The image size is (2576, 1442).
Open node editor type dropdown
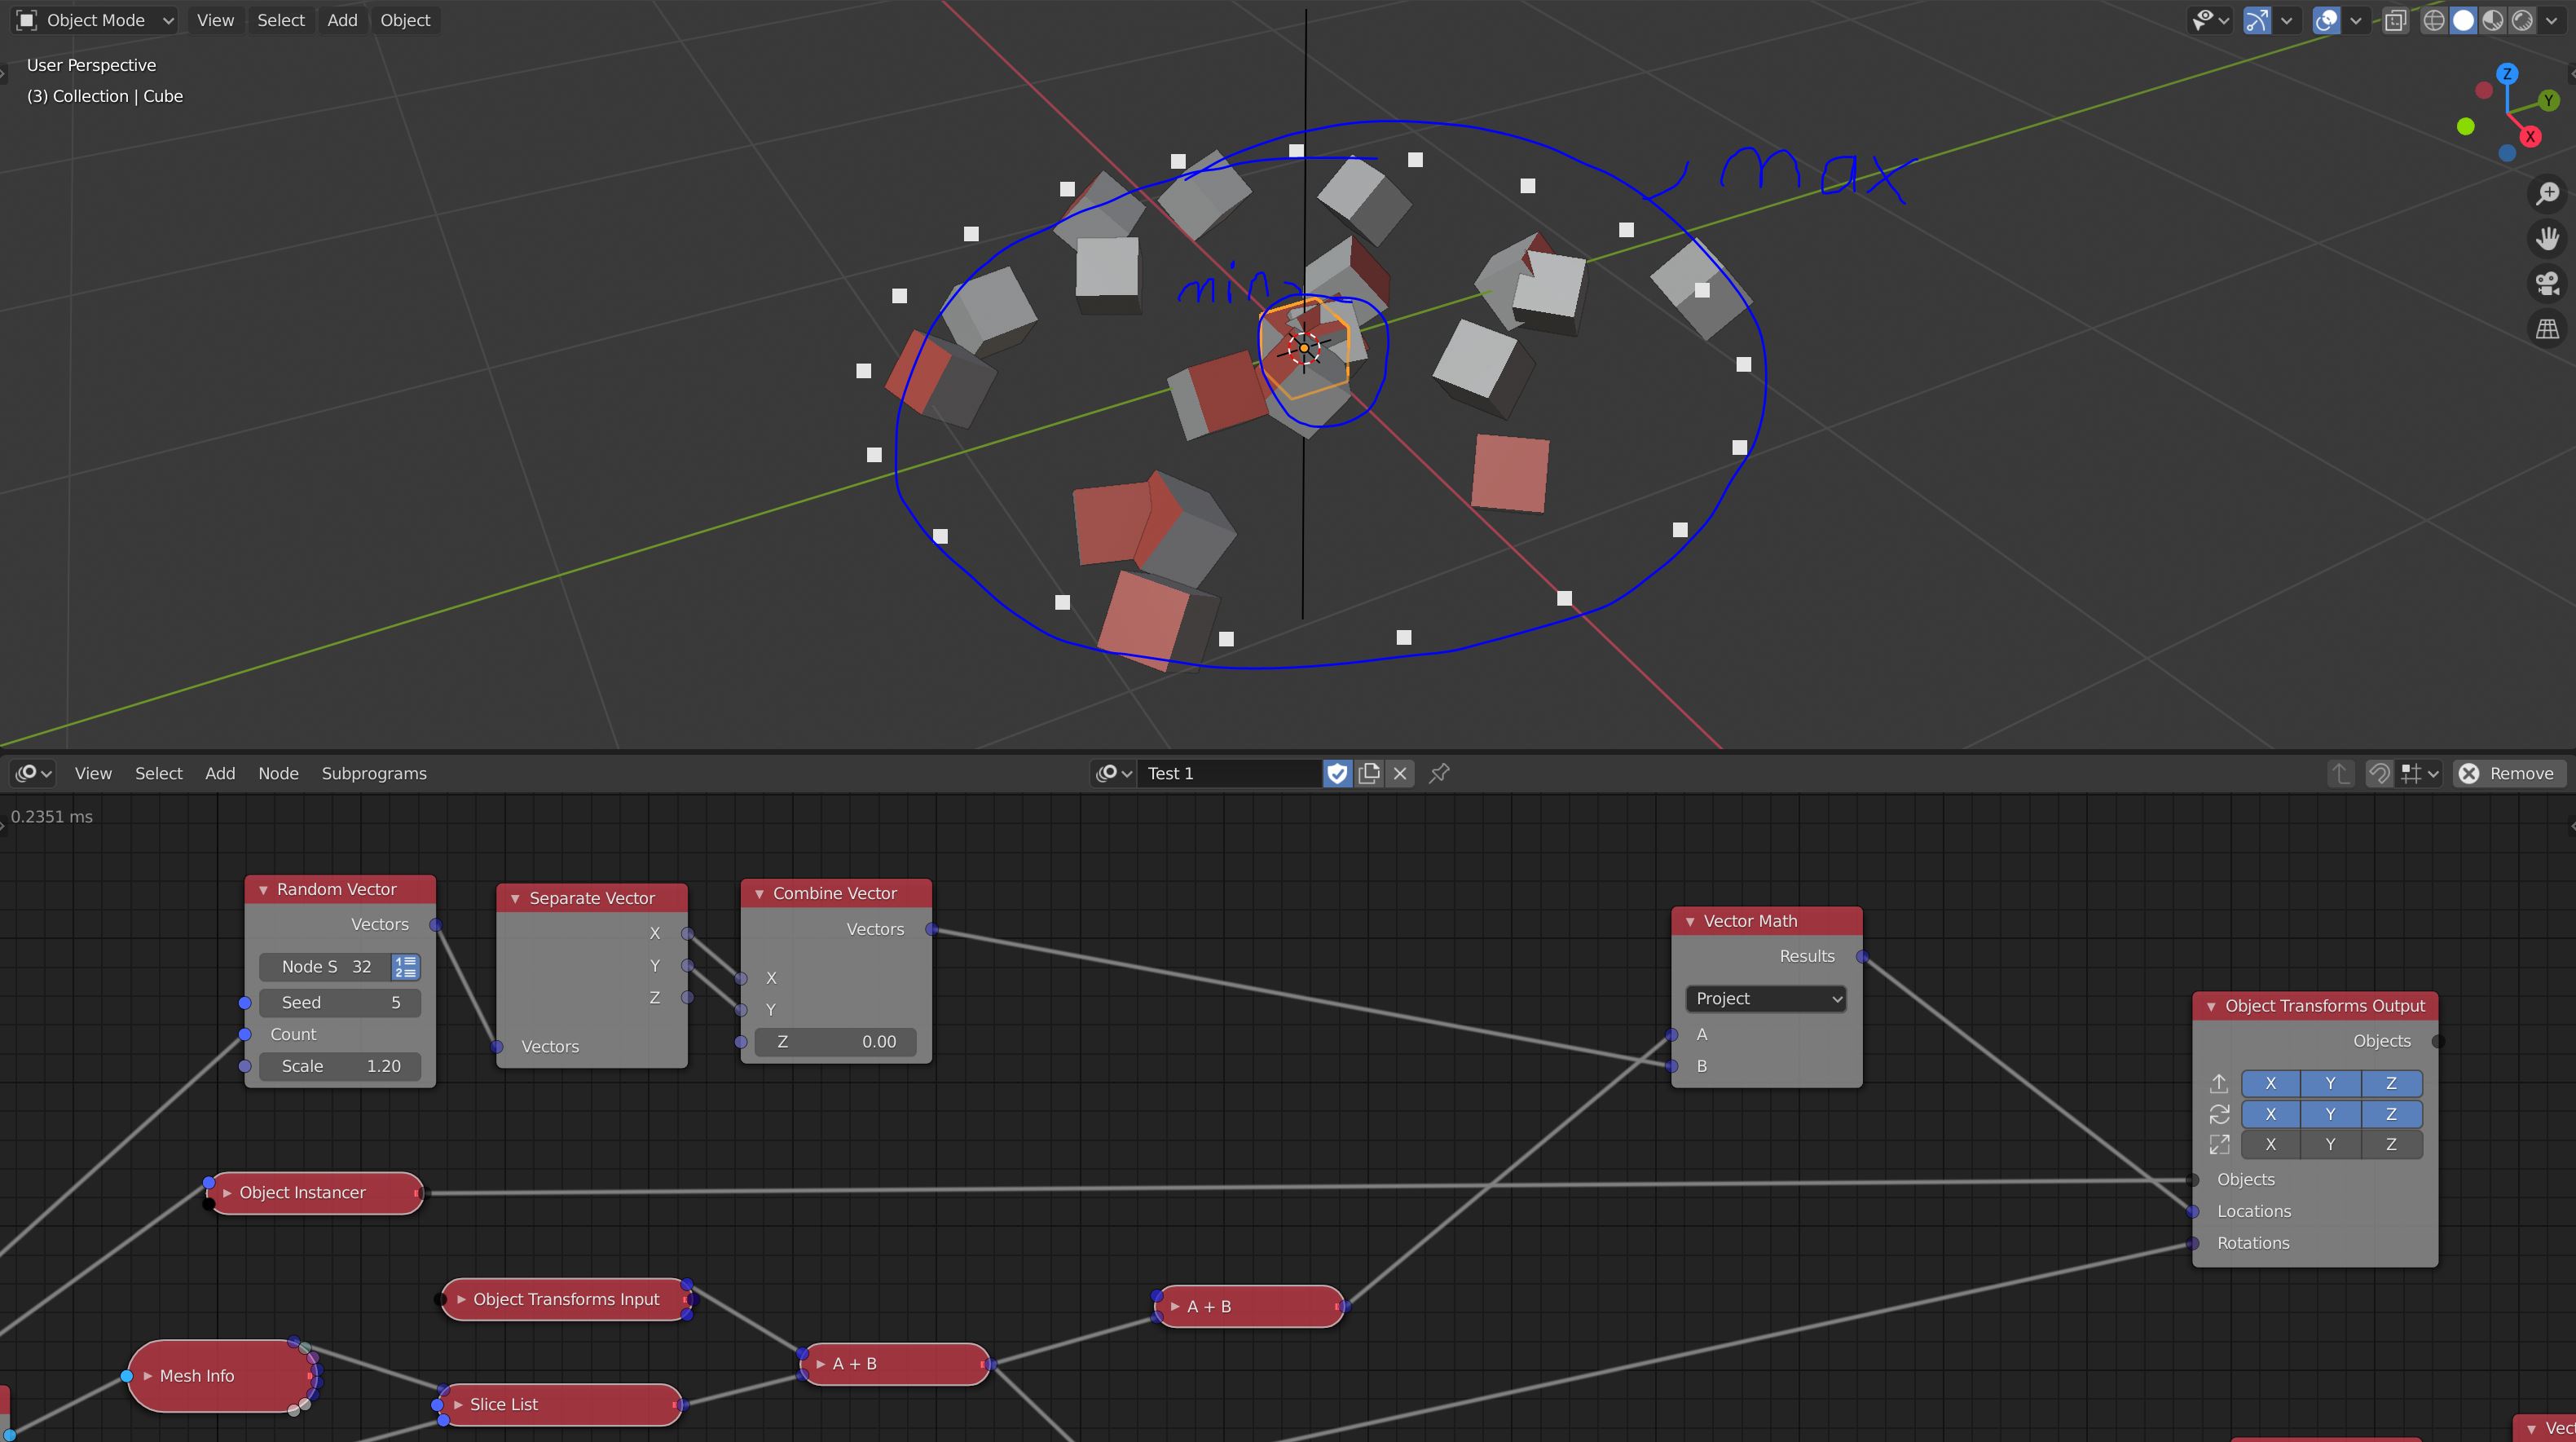point(34,773)
